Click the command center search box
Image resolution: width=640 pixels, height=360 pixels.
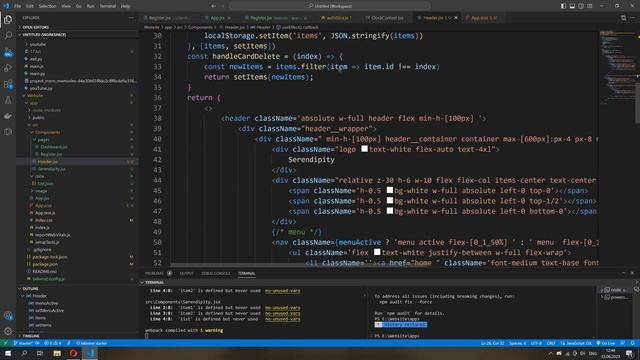(330, 6)
